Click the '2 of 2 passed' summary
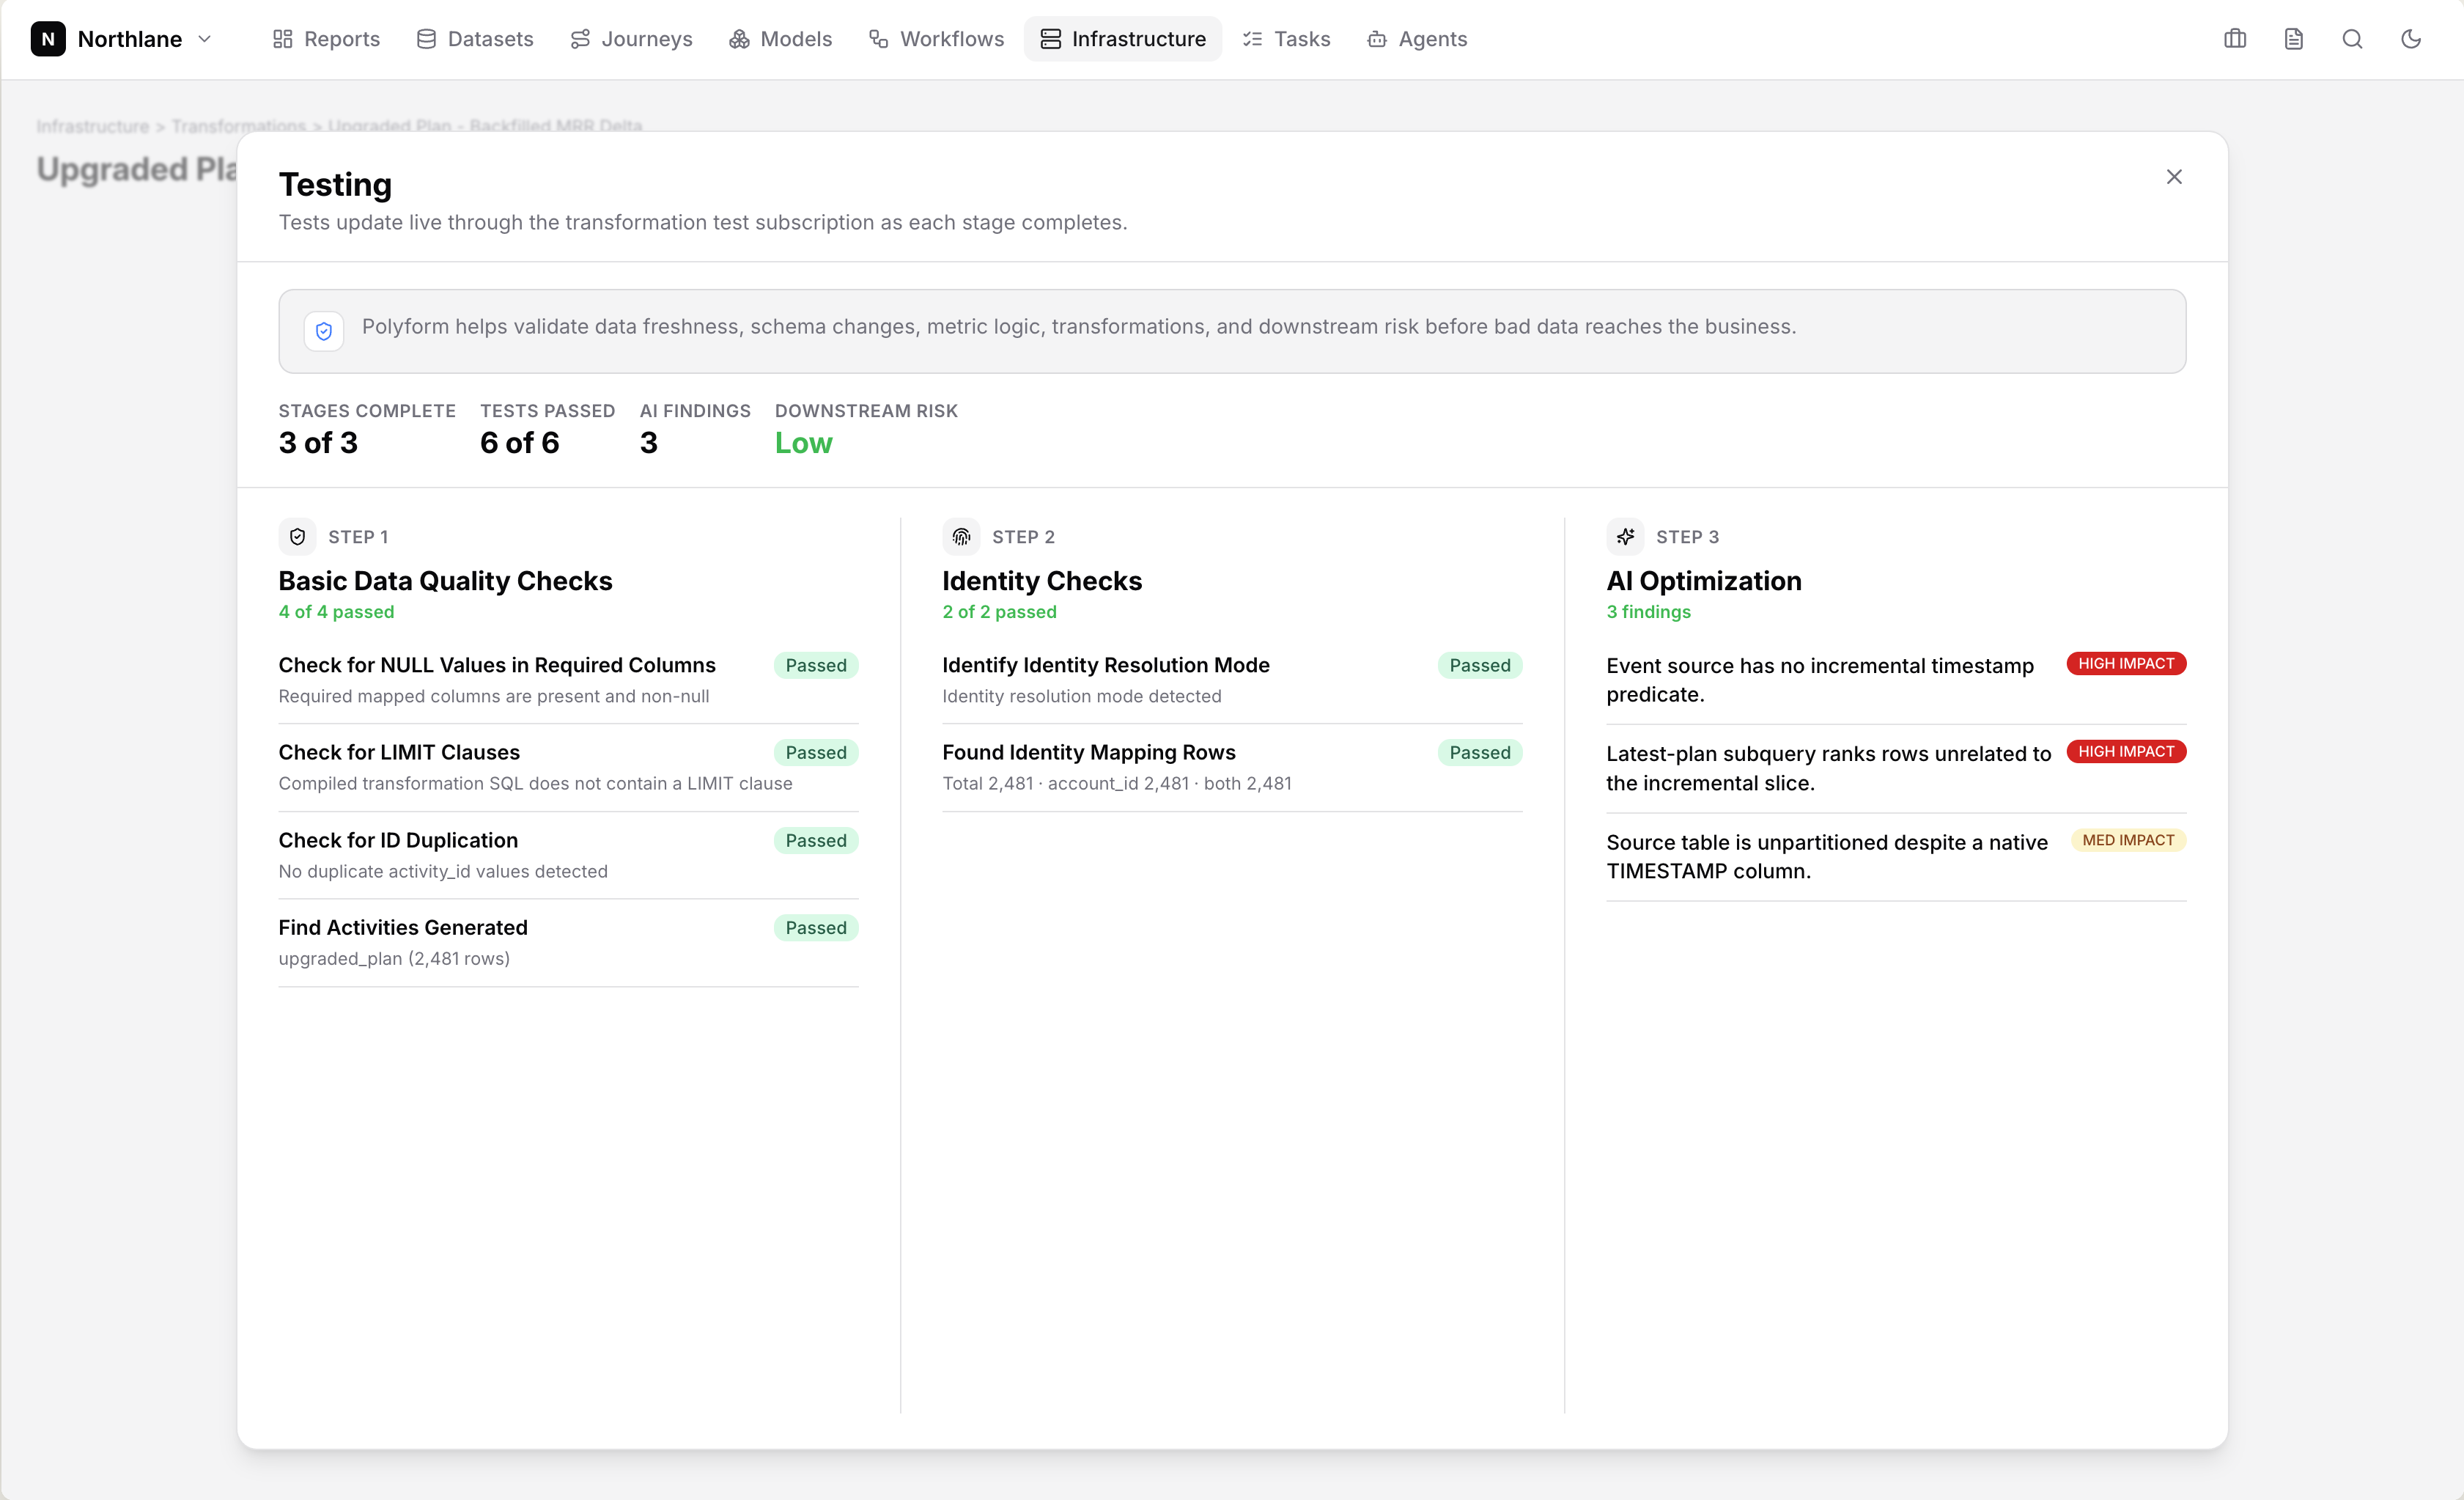The width and height of the screenshot is (2464, 1500). coord(999,612)
